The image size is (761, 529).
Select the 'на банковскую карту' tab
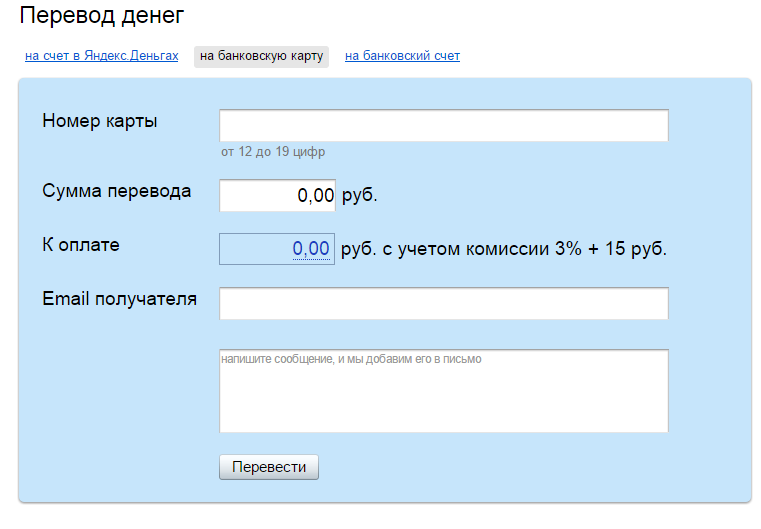[261, 56]
